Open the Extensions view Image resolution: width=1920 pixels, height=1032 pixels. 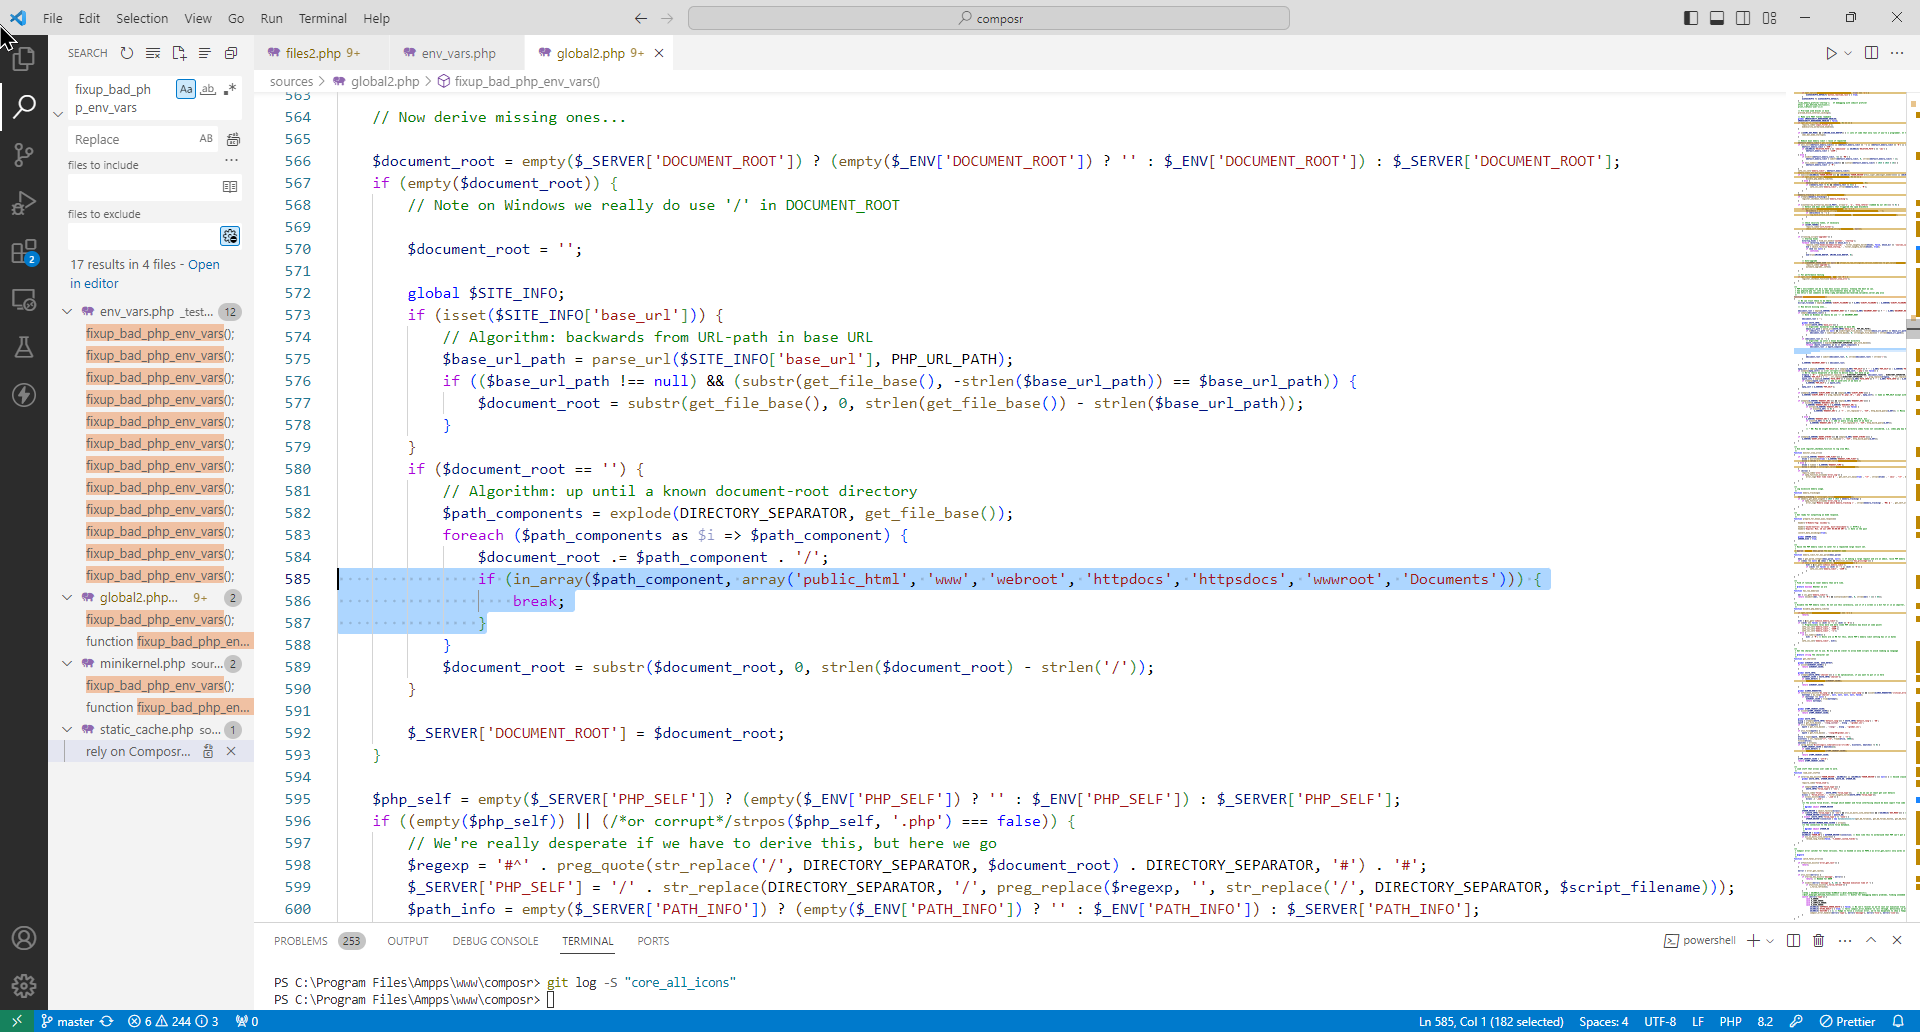[x=24, y=252]
